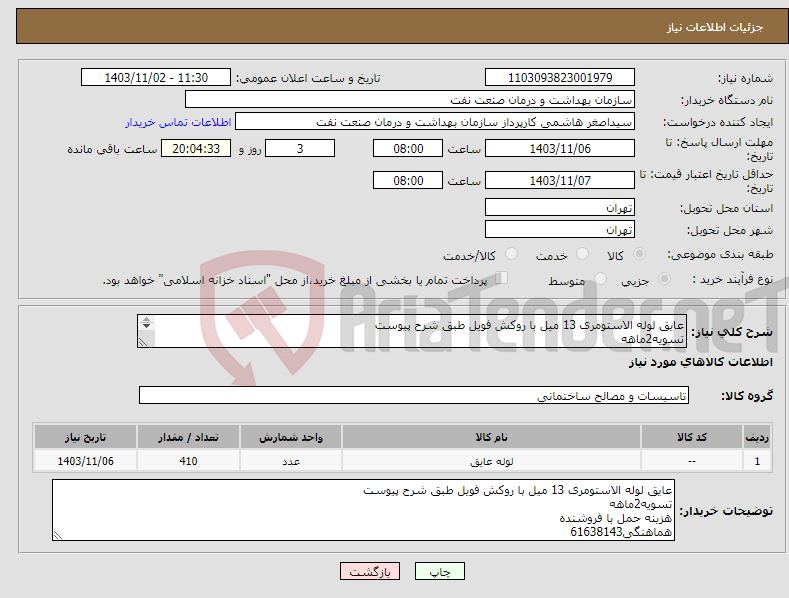The height and width of the screenshot is (598, 789).
Task: Click شهر محل تحویل field تهران
Action: [x=560, y=230]
